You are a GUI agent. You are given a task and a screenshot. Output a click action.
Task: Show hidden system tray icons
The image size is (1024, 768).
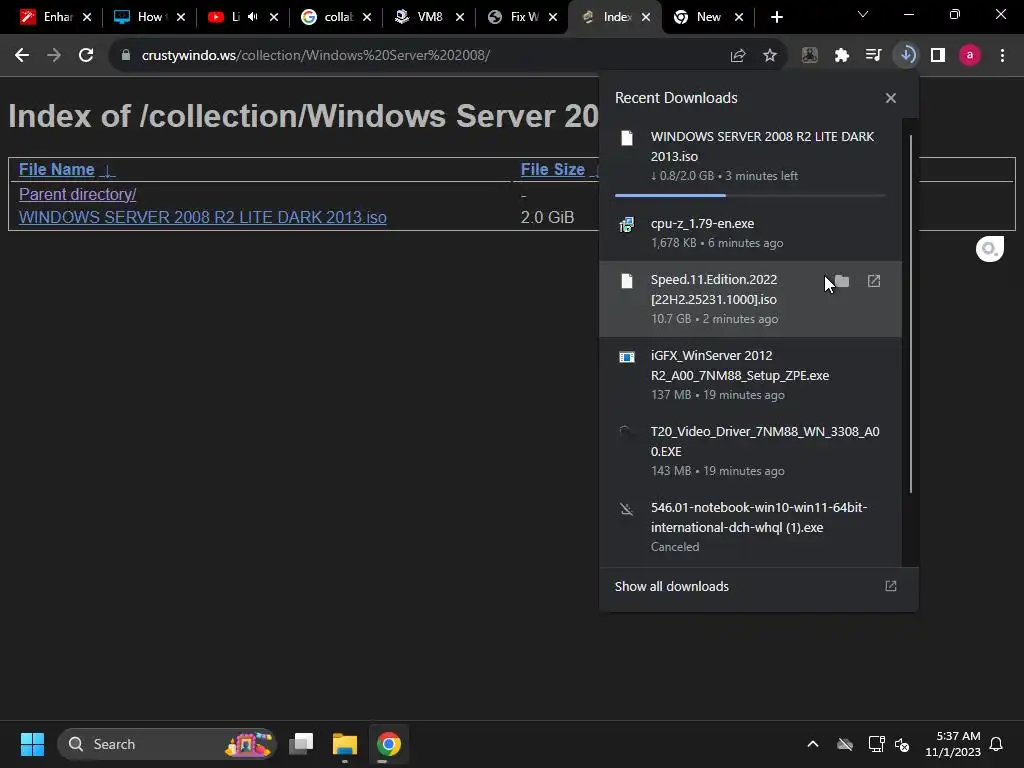[x=813, y=744]
